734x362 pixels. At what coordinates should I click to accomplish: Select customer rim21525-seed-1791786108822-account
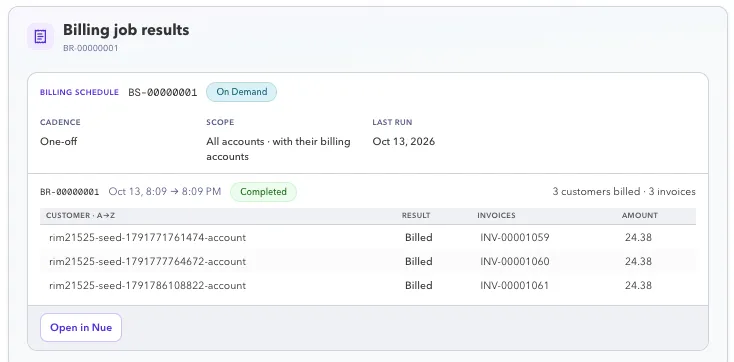147,285
